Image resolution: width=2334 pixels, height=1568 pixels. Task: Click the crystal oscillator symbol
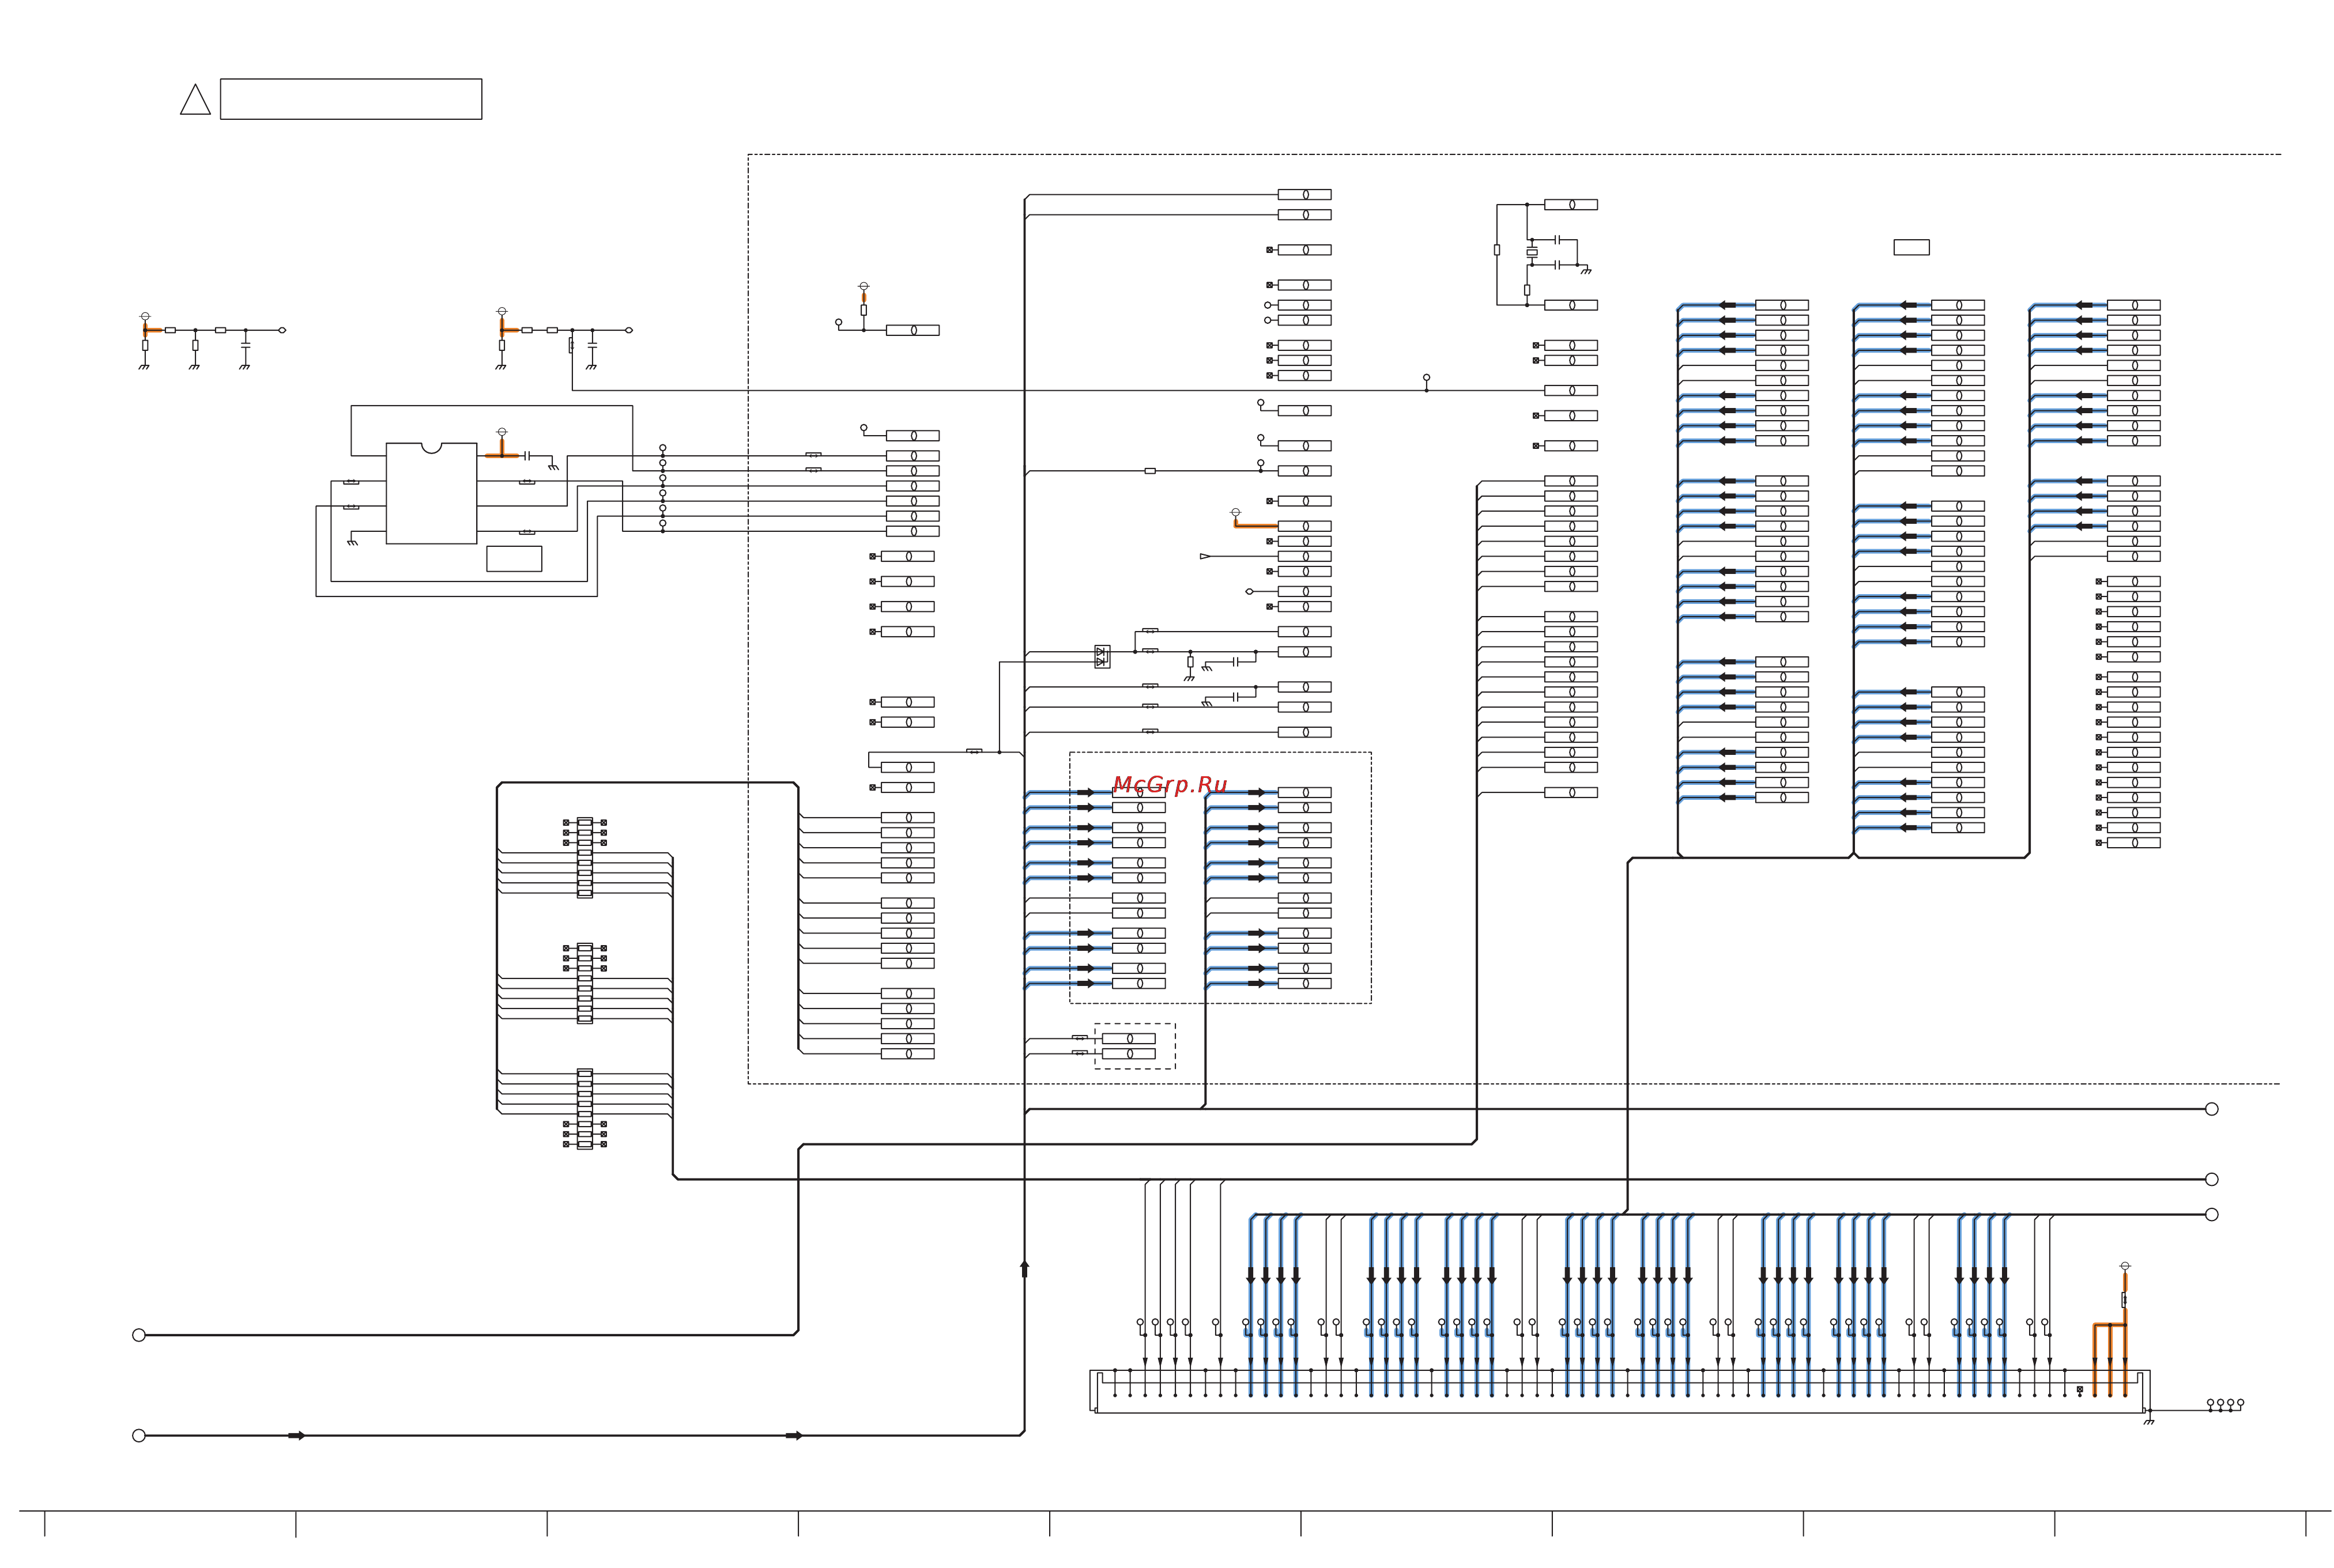1531,253
